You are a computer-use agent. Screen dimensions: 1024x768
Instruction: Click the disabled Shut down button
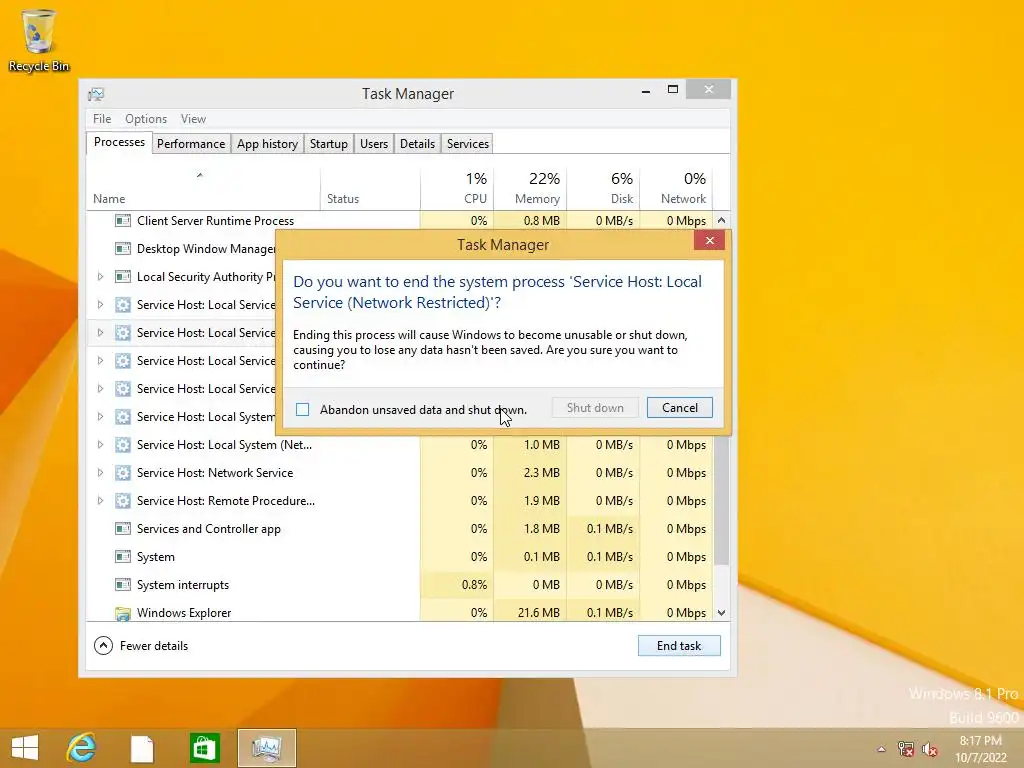click(x=595, y=408)
